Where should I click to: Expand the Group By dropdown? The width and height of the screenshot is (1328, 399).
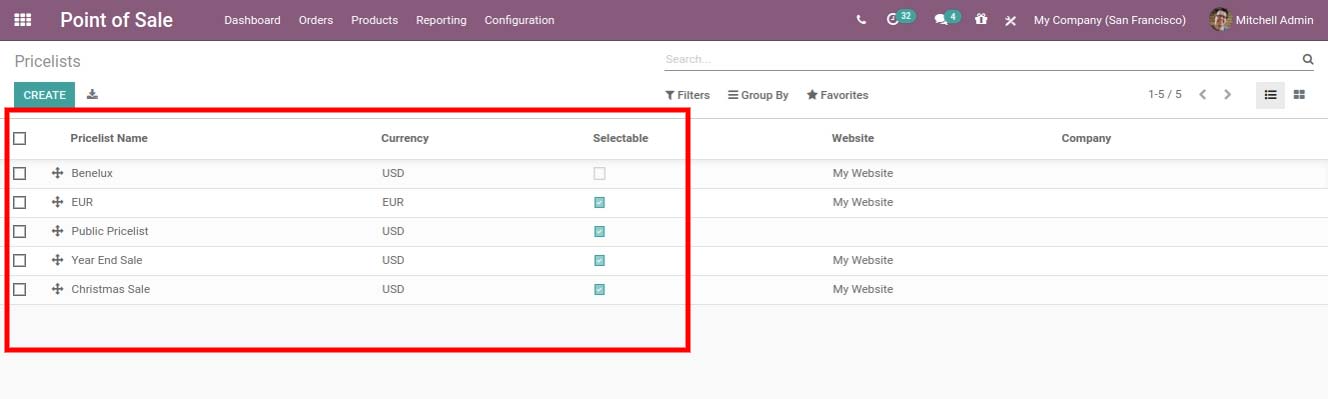click(x=758, y=95)
